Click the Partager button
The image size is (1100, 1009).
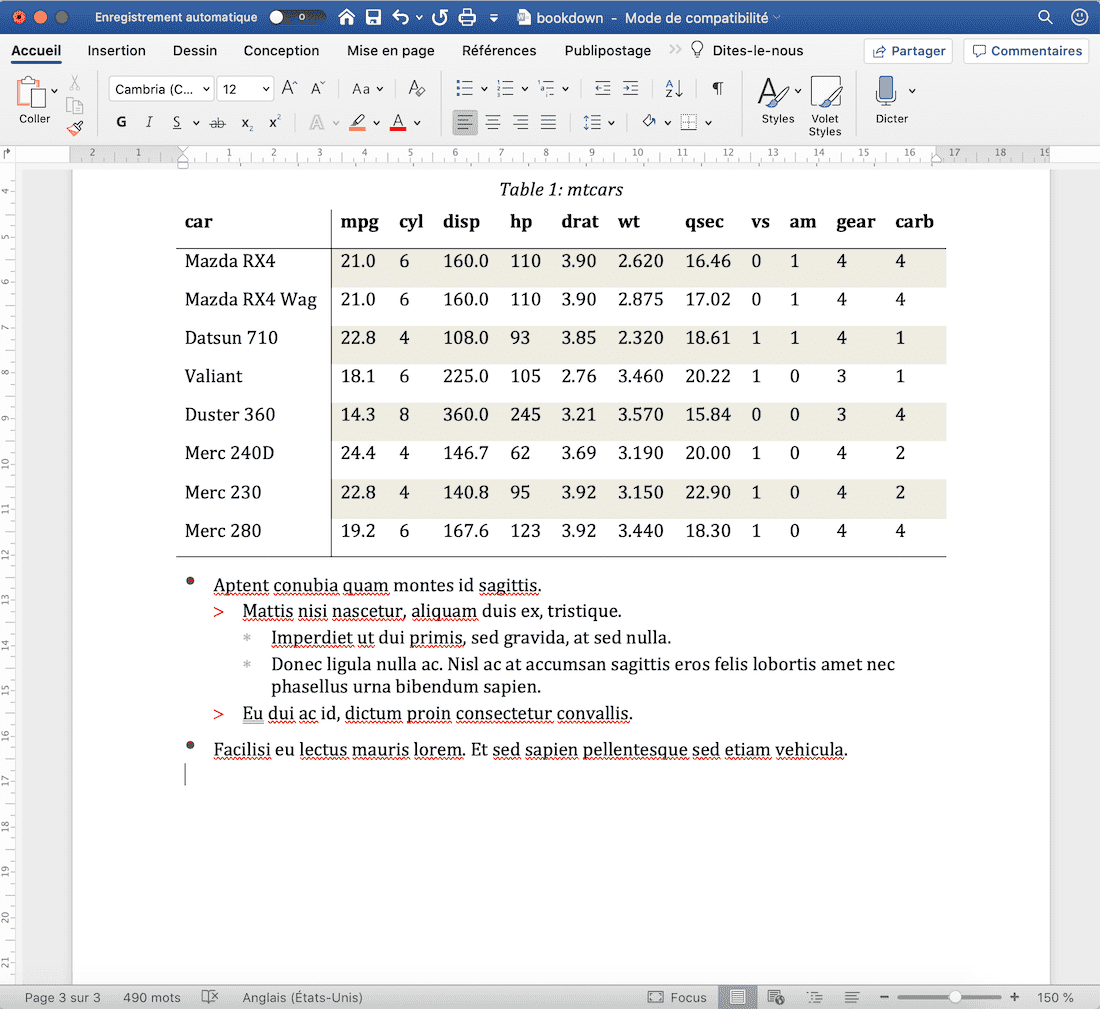click(908, 51)
